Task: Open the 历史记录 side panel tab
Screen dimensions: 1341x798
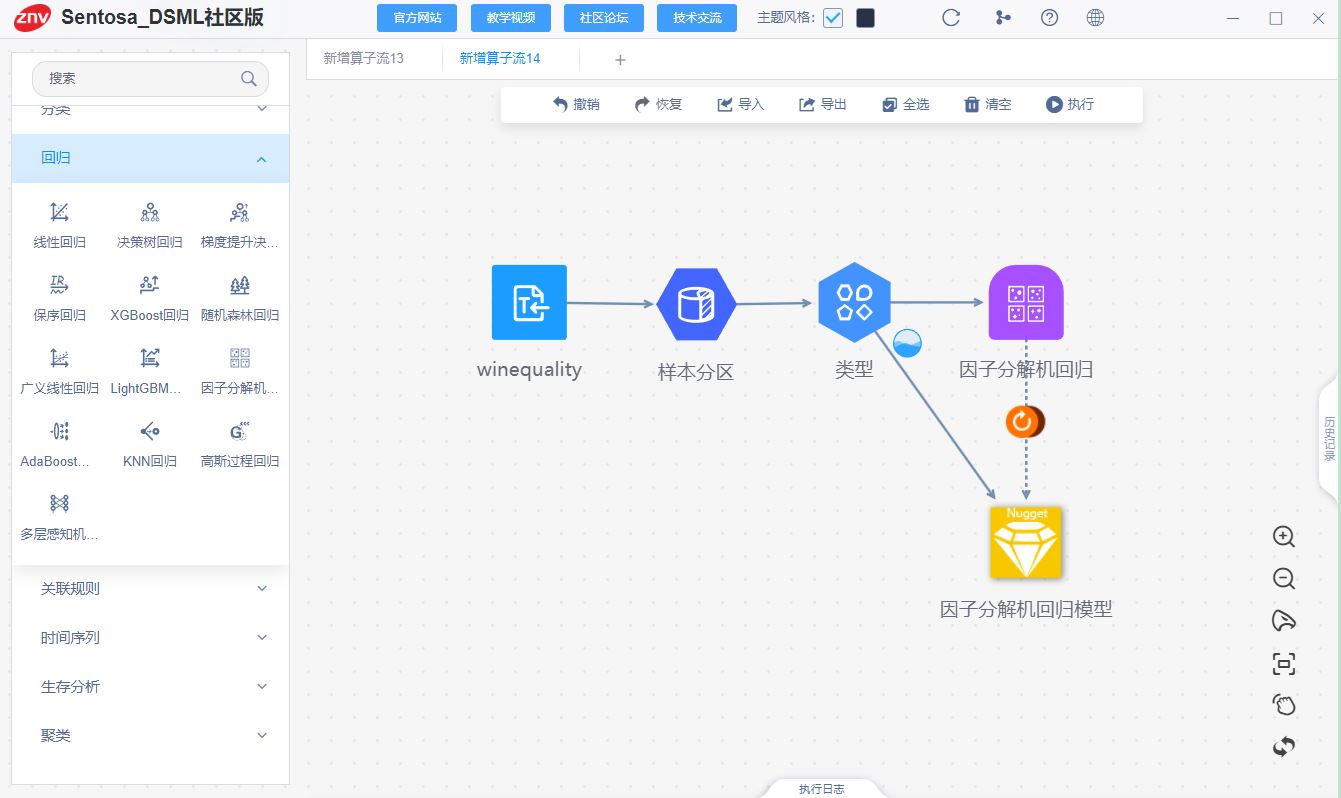Action: pos(1329,439)
